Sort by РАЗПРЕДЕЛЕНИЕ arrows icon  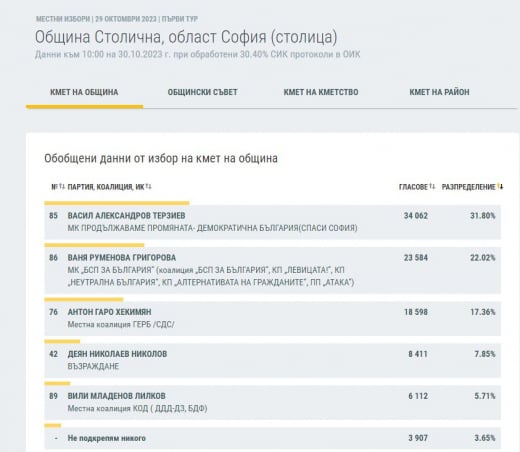click(x=500, y=187)
